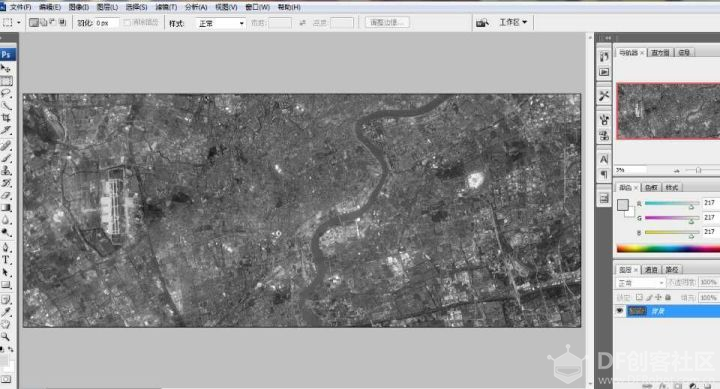Select the Eyedropper tool

[x=6, y=312]
